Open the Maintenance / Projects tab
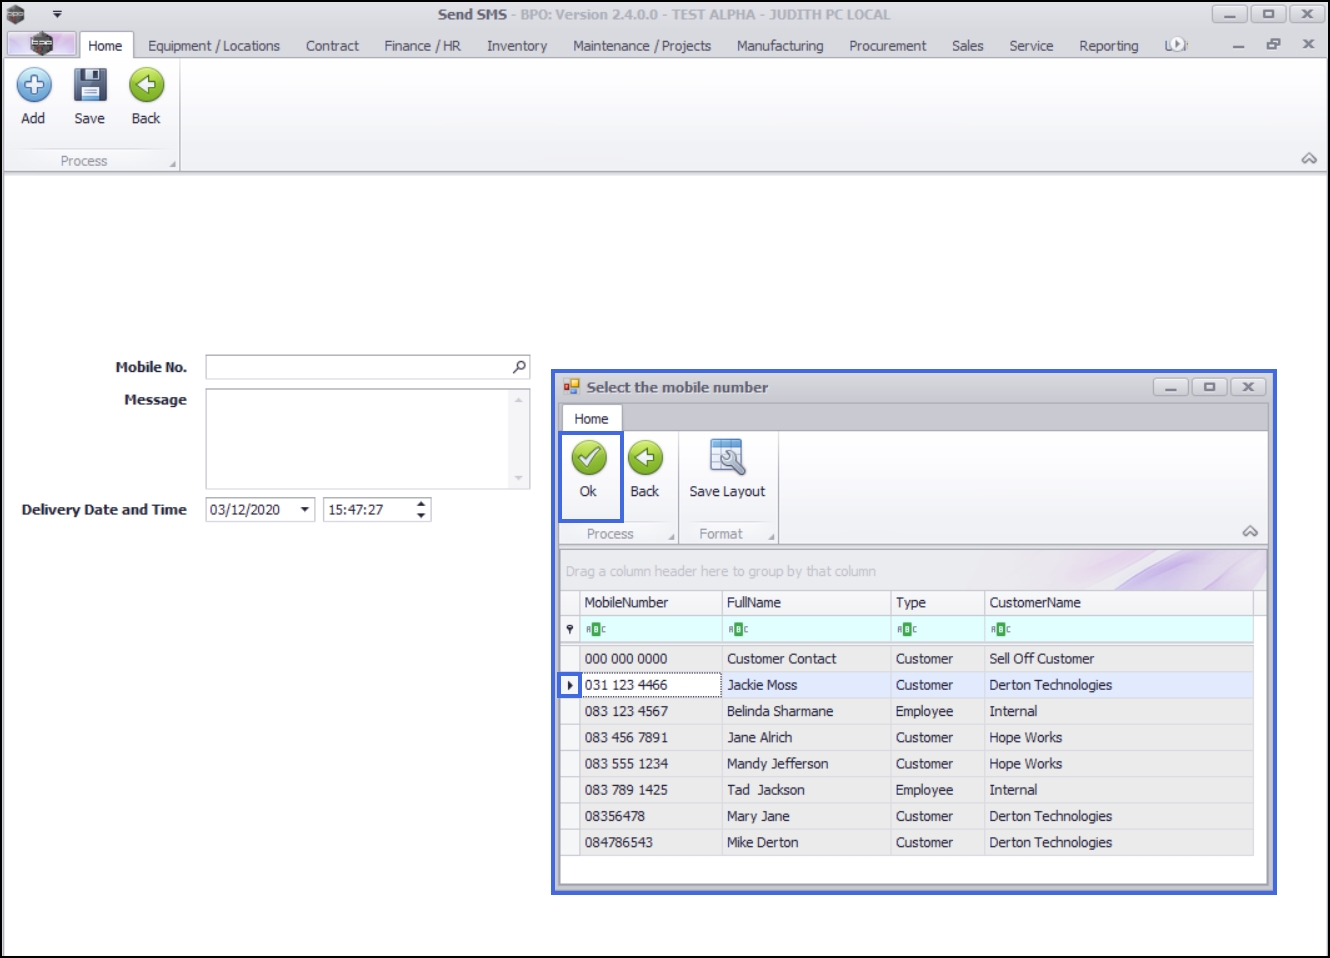Image resolution: width=1330 pixels, height=958 pixels. click(x=642, y=46)
